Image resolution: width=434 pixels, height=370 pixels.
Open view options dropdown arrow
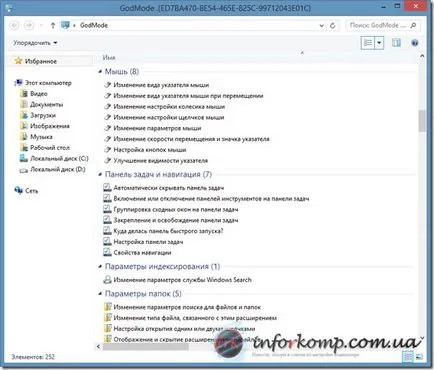379,43
